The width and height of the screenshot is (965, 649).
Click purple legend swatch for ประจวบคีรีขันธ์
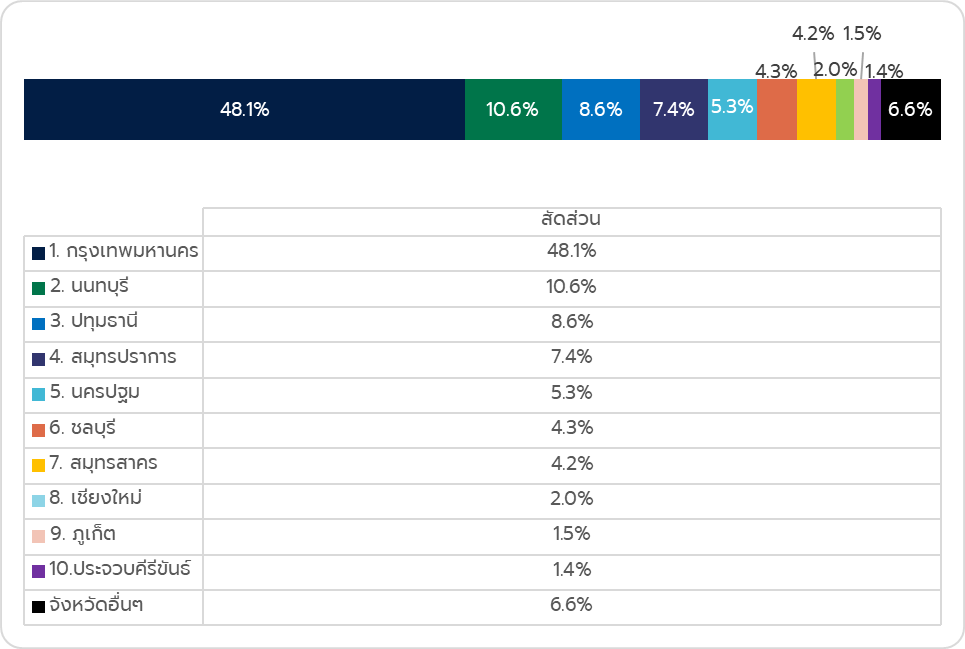click(x=38, y=571)
